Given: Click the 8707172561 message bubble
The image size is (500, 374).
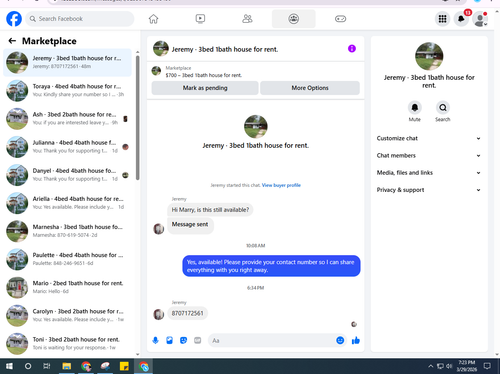Looking at the screenshot, I should [x=187, y=313].
